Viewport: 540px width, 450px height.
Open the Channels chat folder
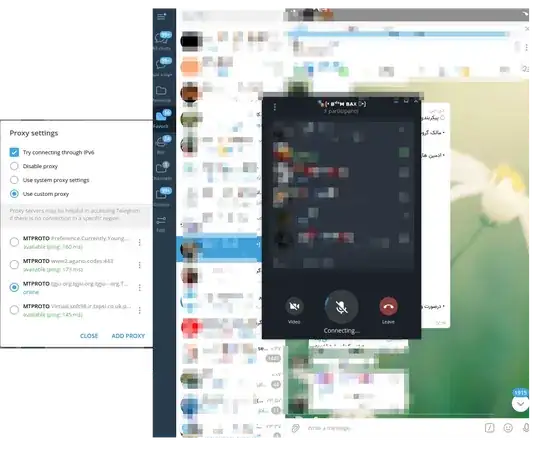162,171
